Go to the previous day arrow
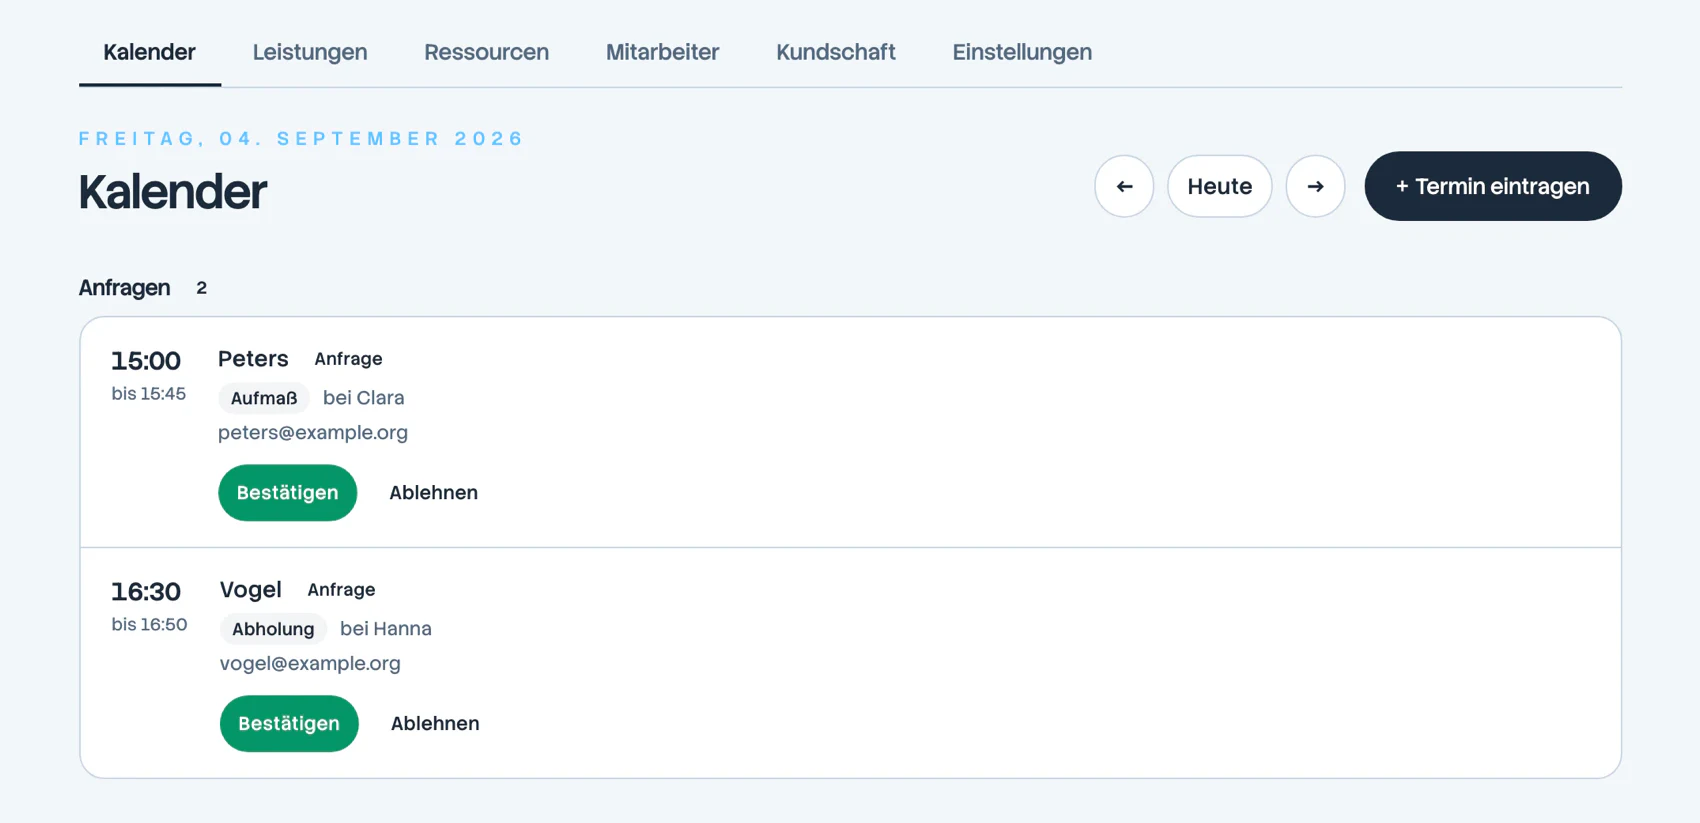Viewport: 1700px width, 823px height. pyautogui.click(x=1124, y=186)
